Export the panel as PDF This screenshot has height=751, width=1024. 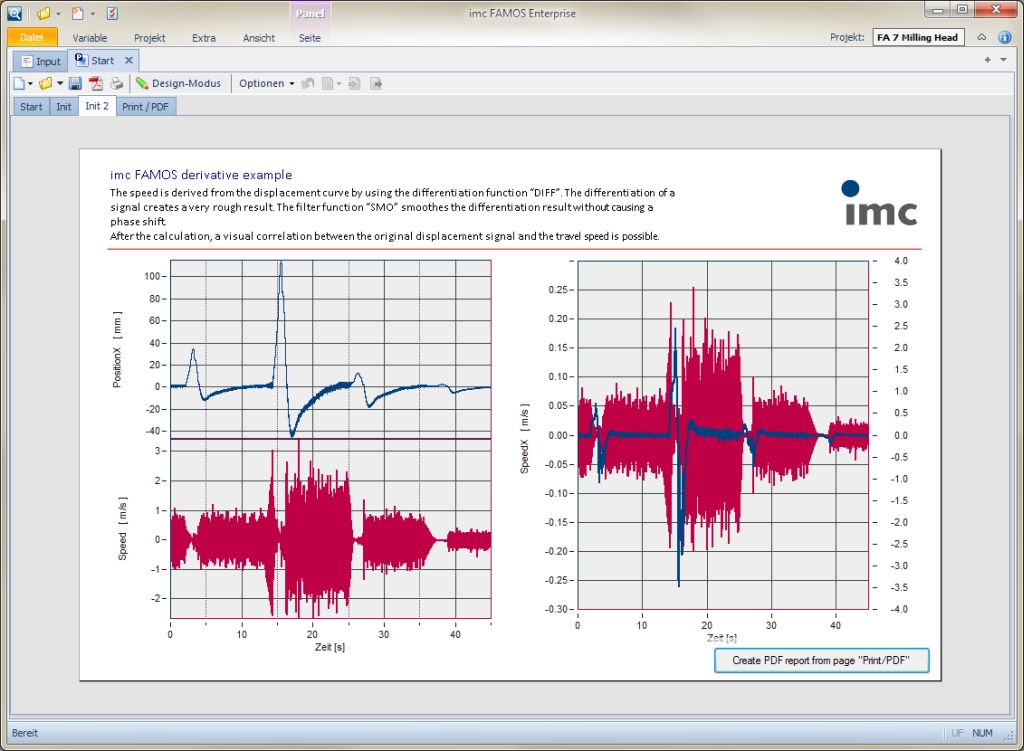click(x=96, y=84)
